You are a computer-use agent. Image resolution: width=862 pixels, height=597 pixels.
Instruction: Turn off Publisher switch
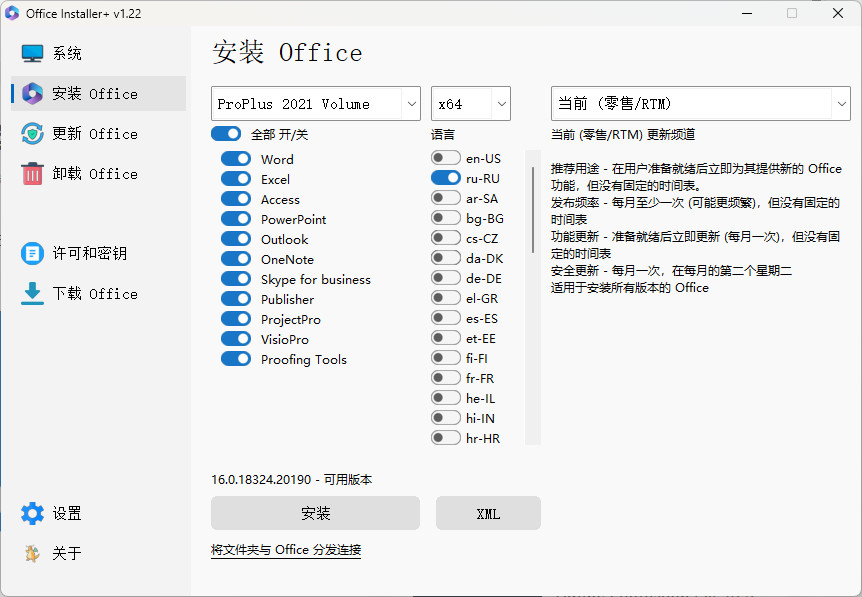[x=236, y=298]
